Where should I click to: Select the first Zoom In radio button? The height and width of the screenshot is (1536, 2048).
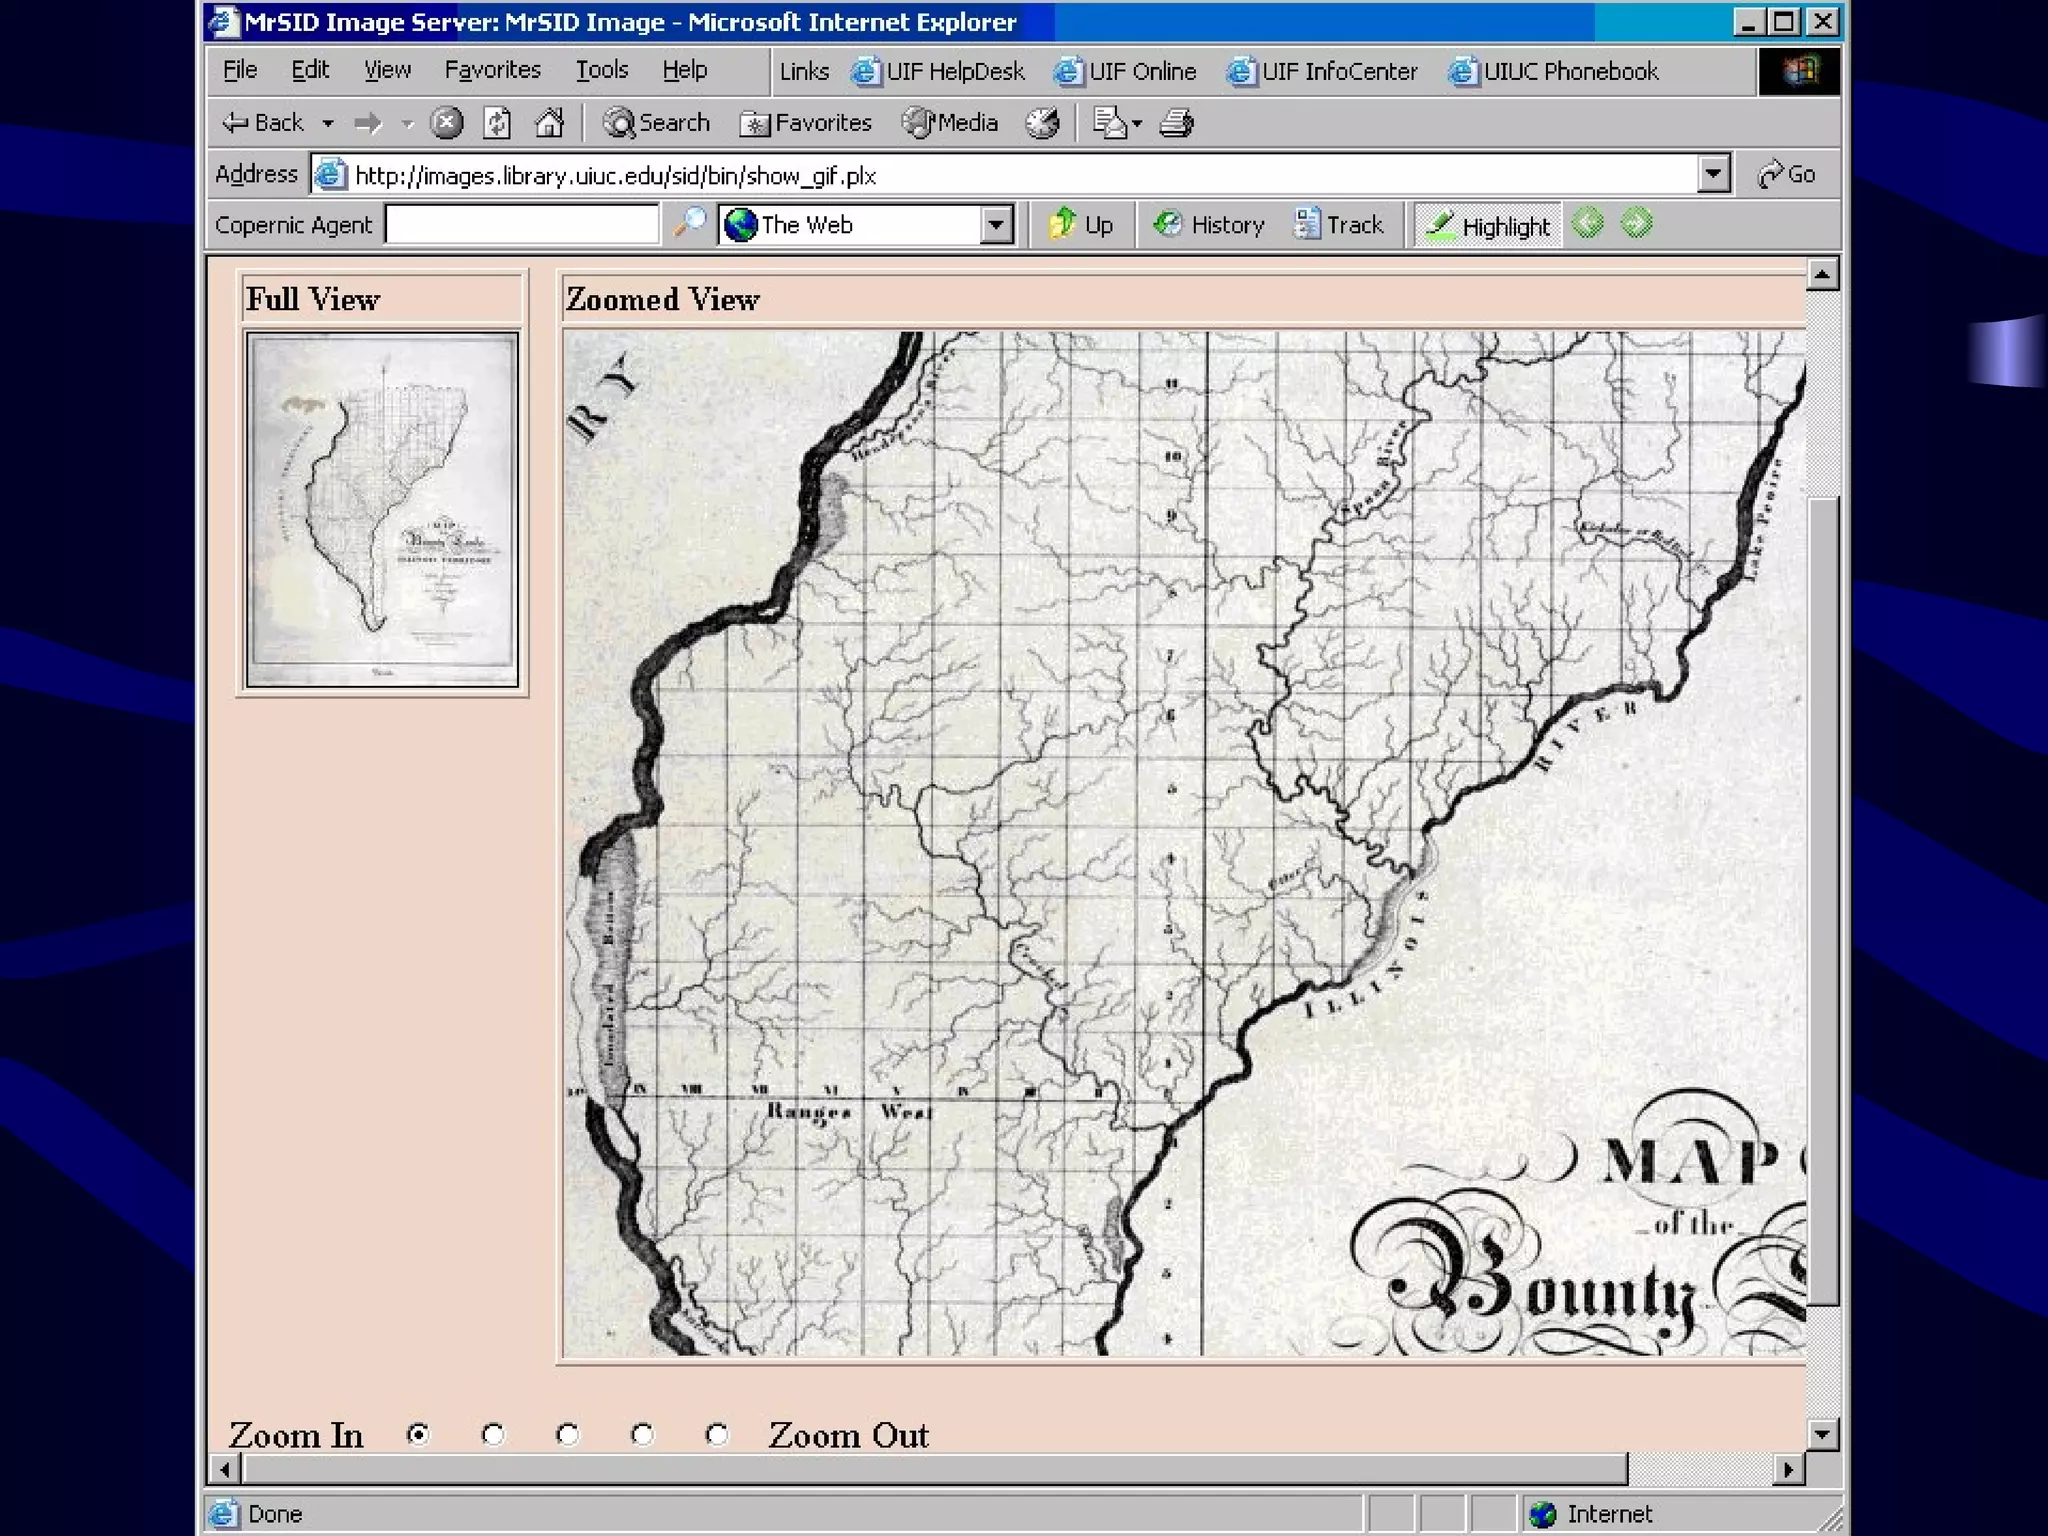(x=418, y=1435)
